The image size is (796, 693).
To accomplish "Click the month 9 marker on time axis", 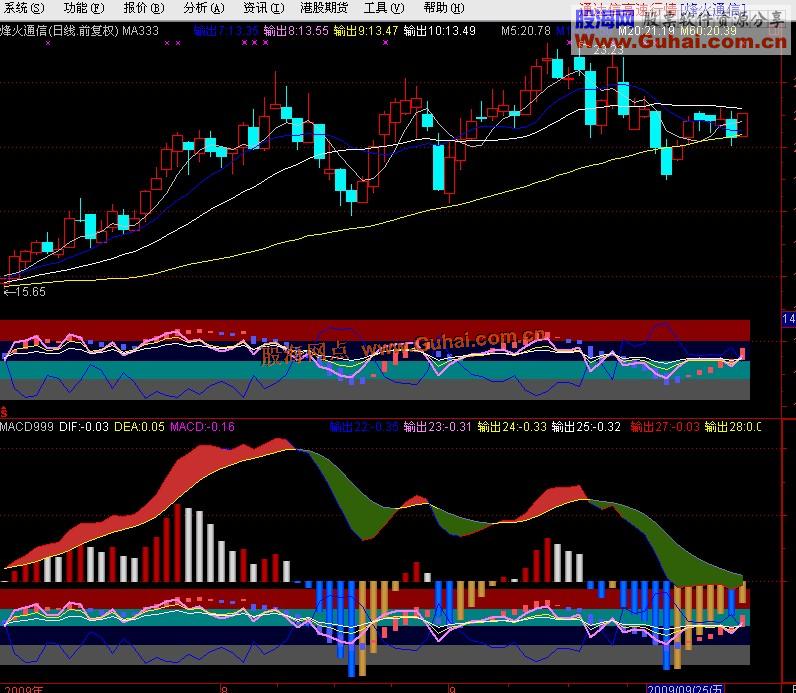I will tap(452, 689).
